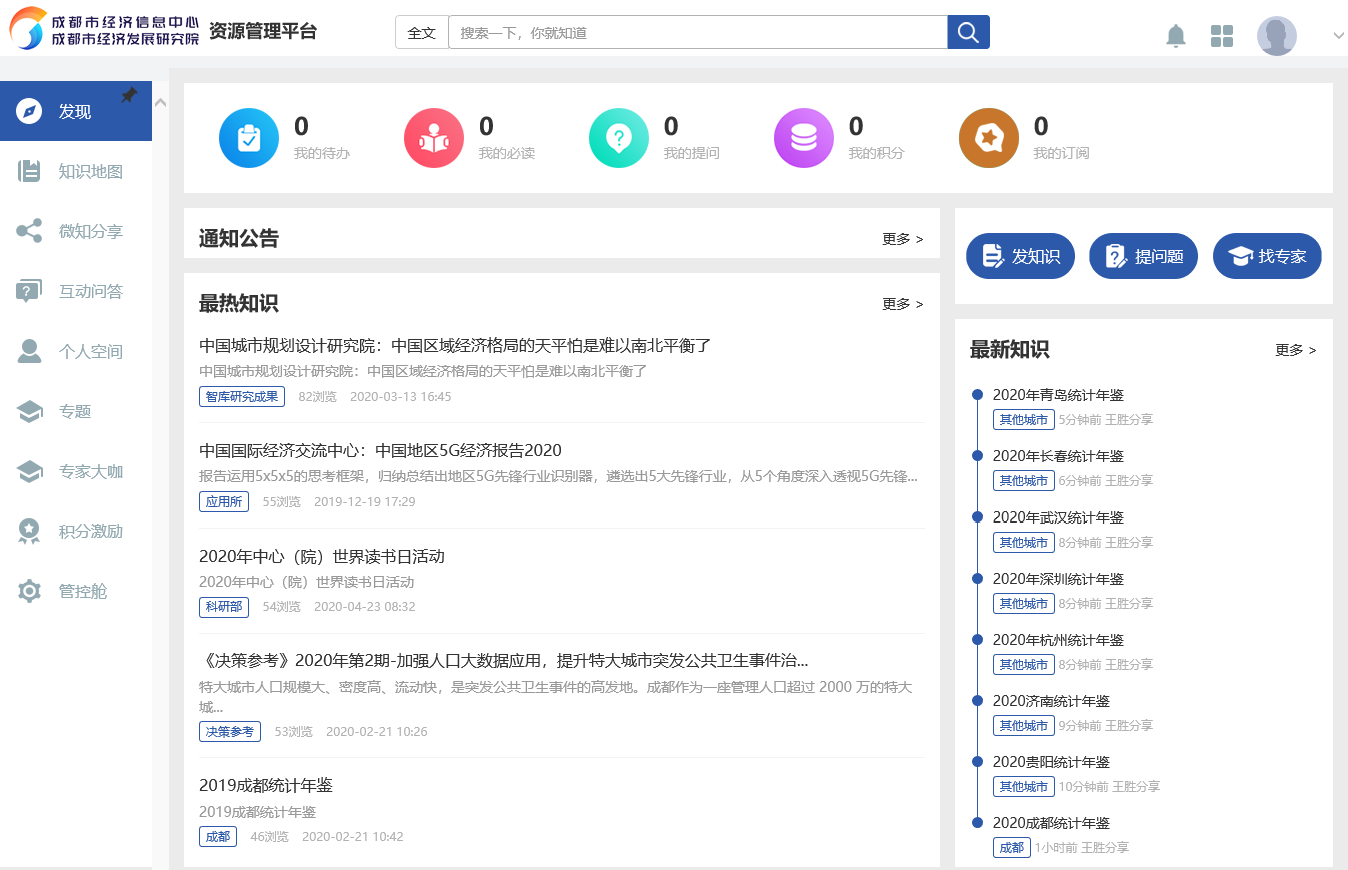This screenshot has height=870, width=1348.
Task: Open 2020贵阳统计年鉴 entry
Action: (x=1051, y=762)
